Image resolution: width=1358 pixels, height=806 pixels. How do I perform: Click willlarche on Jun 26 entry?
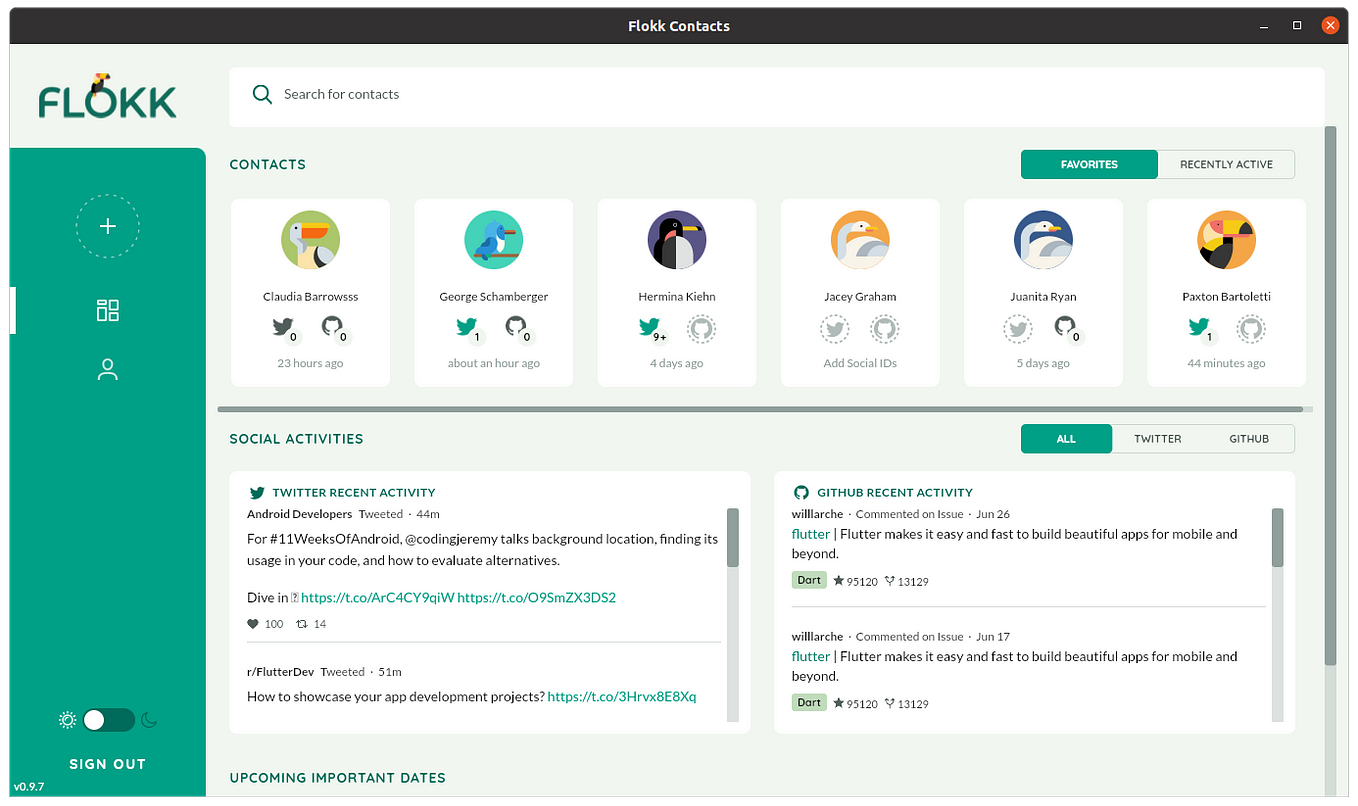(x=817, y=514)
